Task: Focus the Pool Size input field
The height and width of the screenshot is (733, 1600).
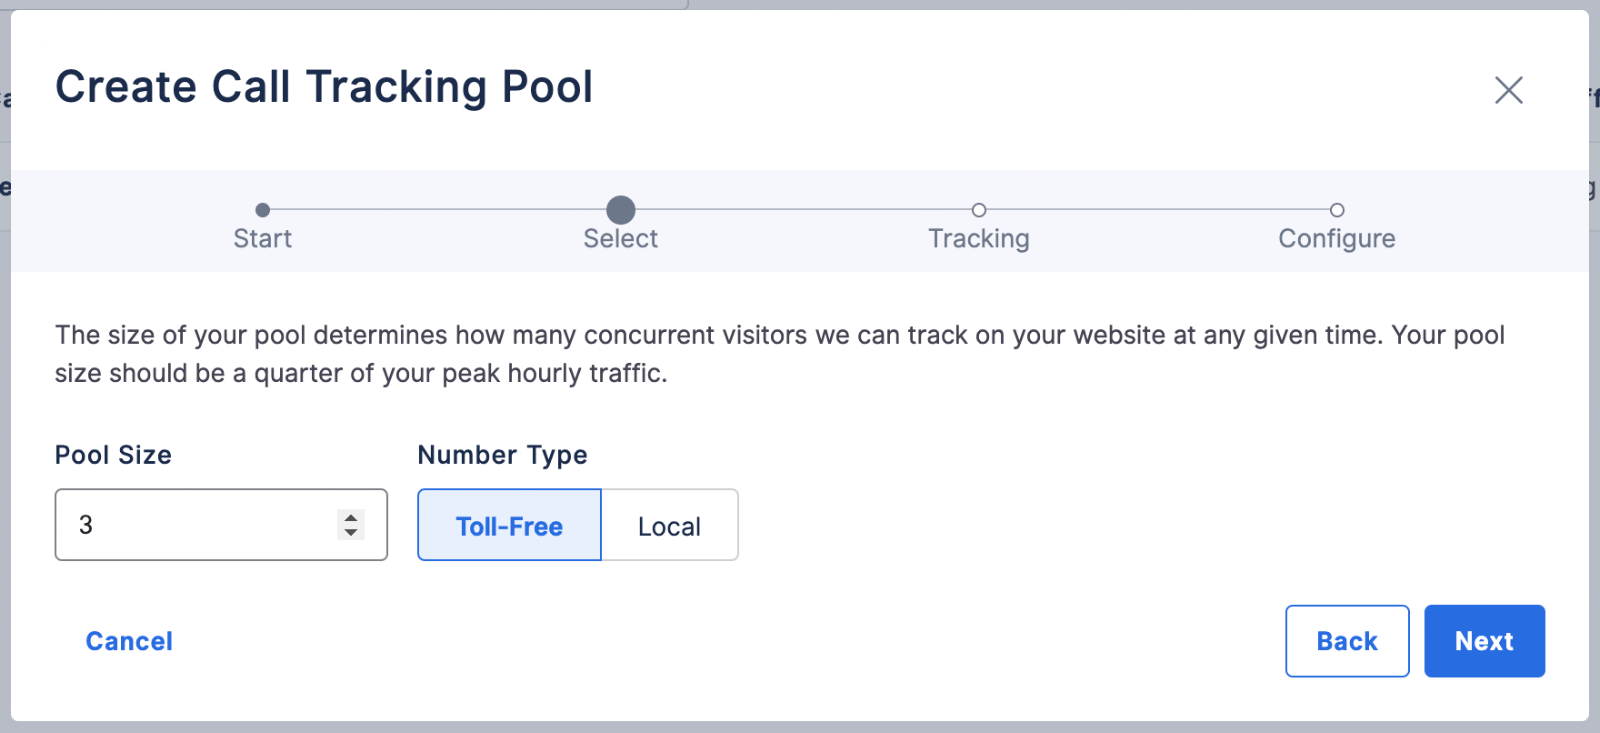Action: tap(221, 525)
